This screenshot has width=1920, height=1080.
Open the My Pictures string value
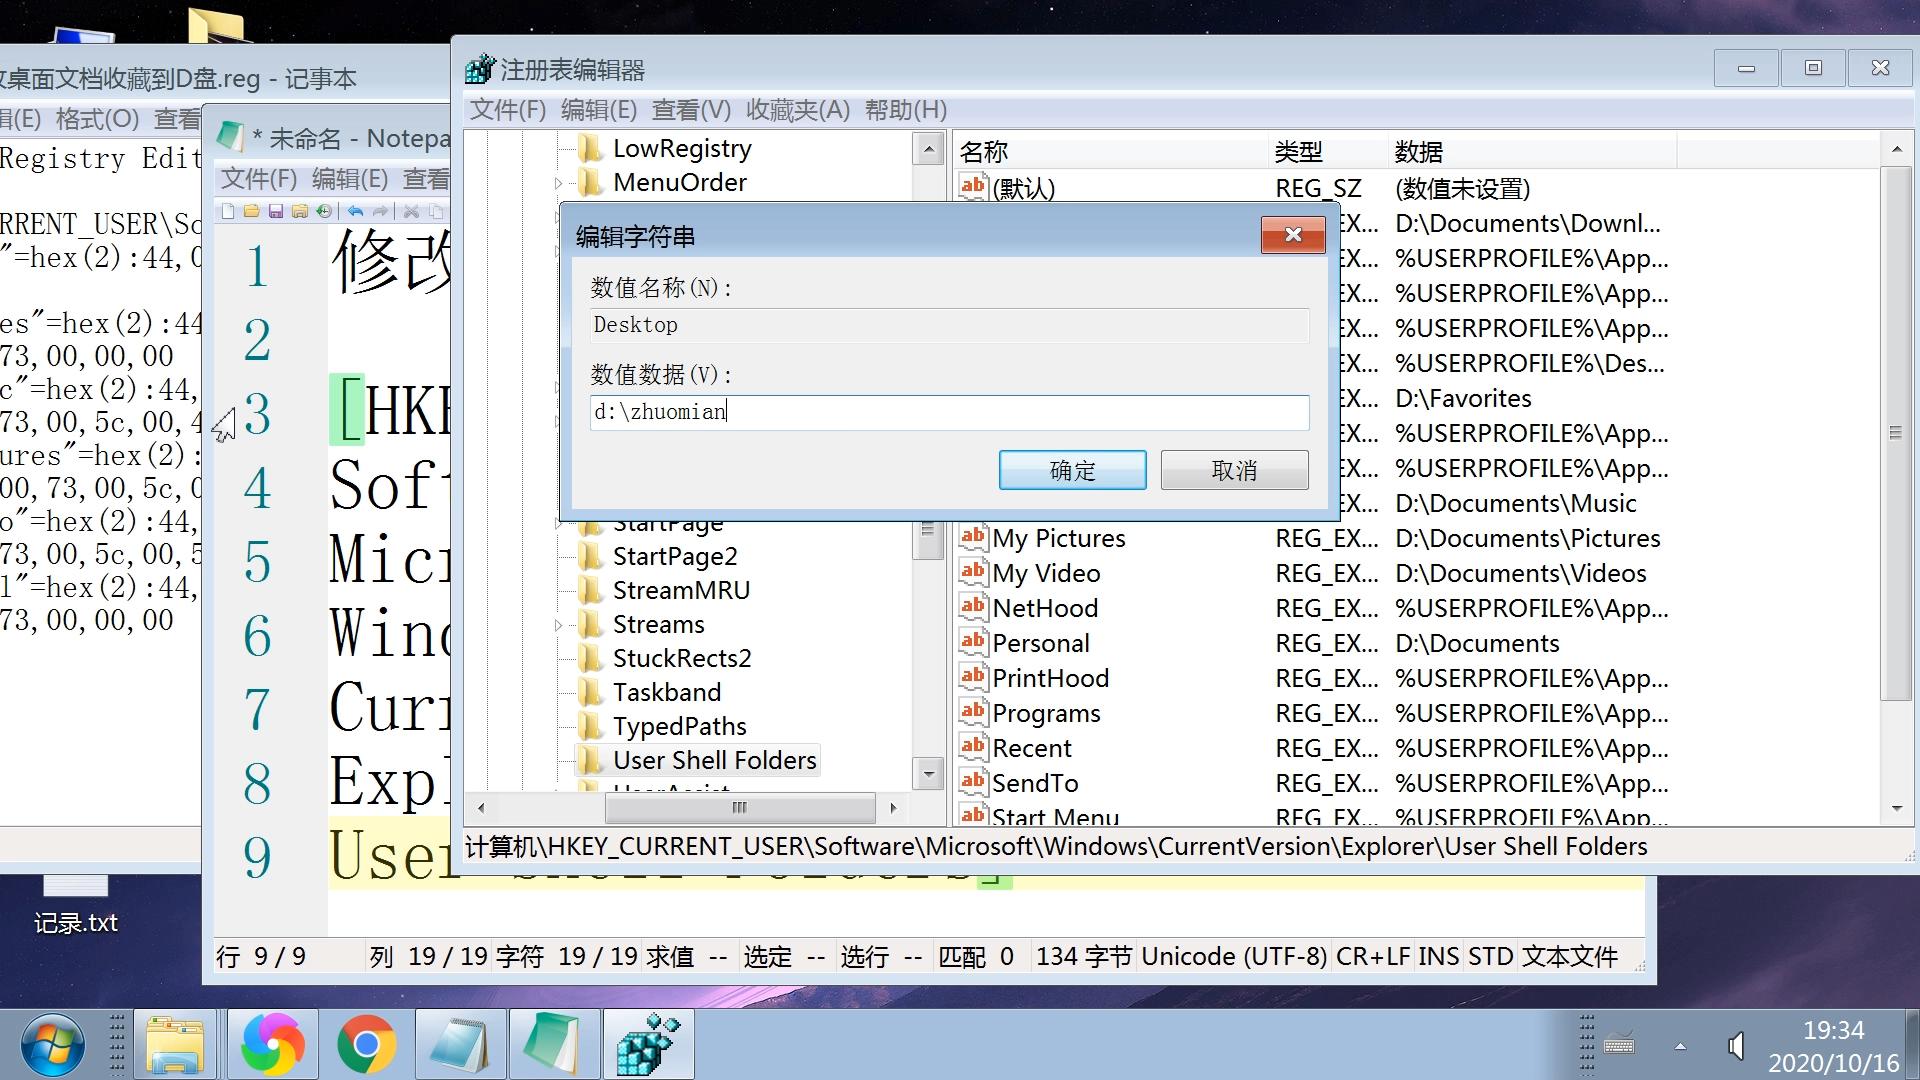(1058, 538)
